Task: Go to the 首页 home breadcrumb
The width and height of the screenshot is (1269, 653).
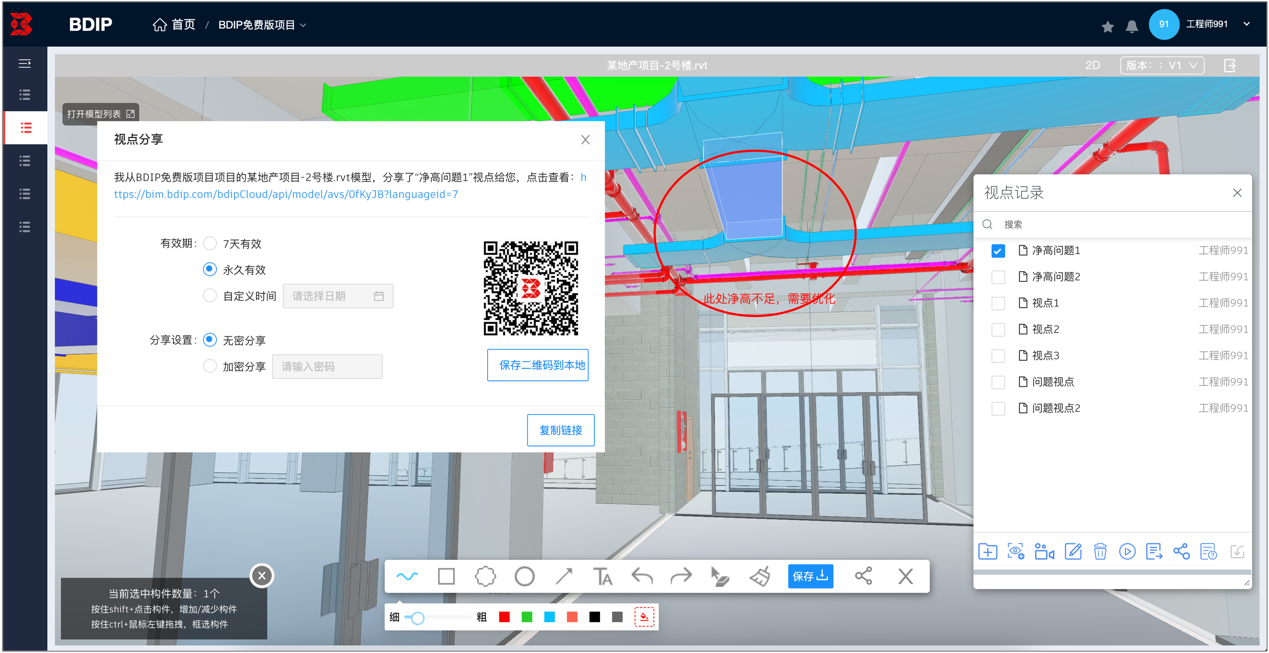Action: pyautogui.click(x=174, y=25)
